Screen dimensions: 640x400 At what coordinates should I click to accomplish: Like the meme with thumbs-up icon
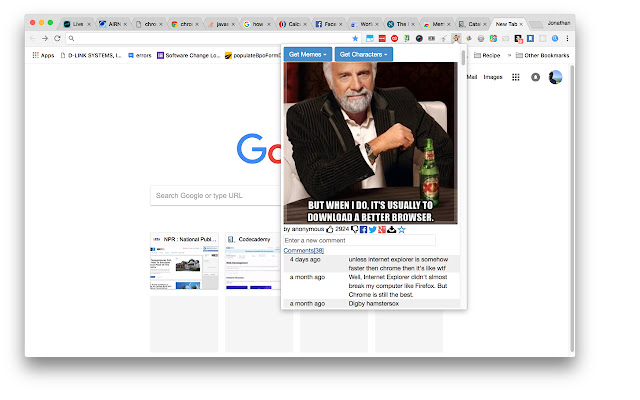[x=330, y=229]
